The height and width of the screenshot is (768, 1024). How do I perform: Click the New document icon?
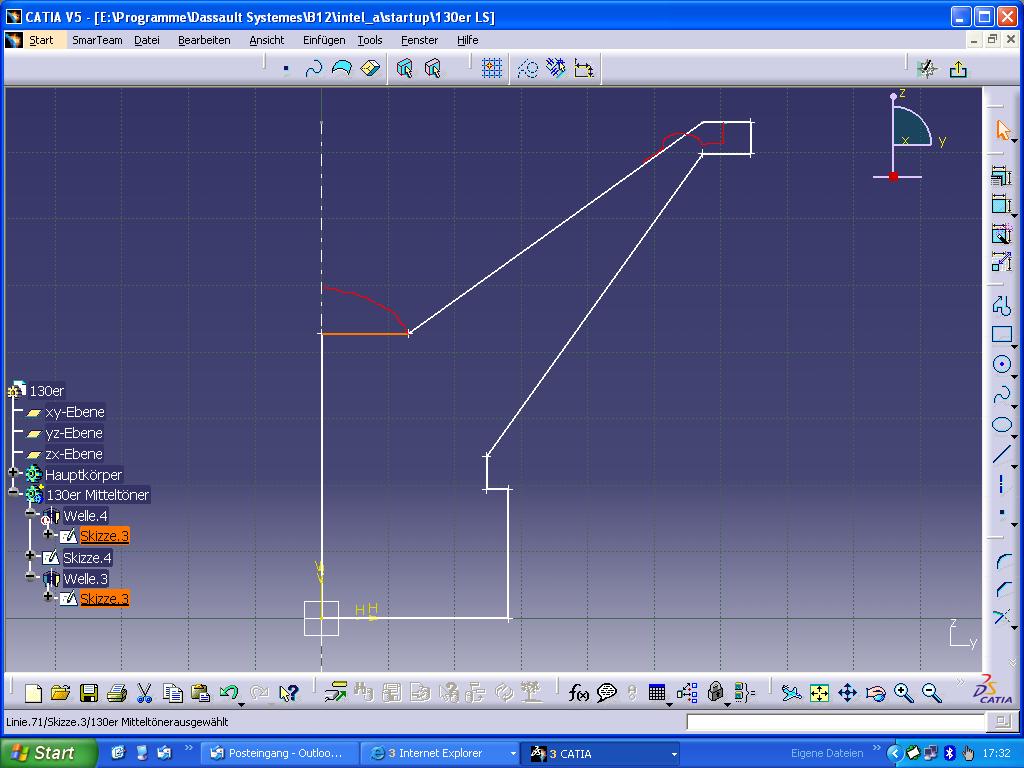(33, 693)
